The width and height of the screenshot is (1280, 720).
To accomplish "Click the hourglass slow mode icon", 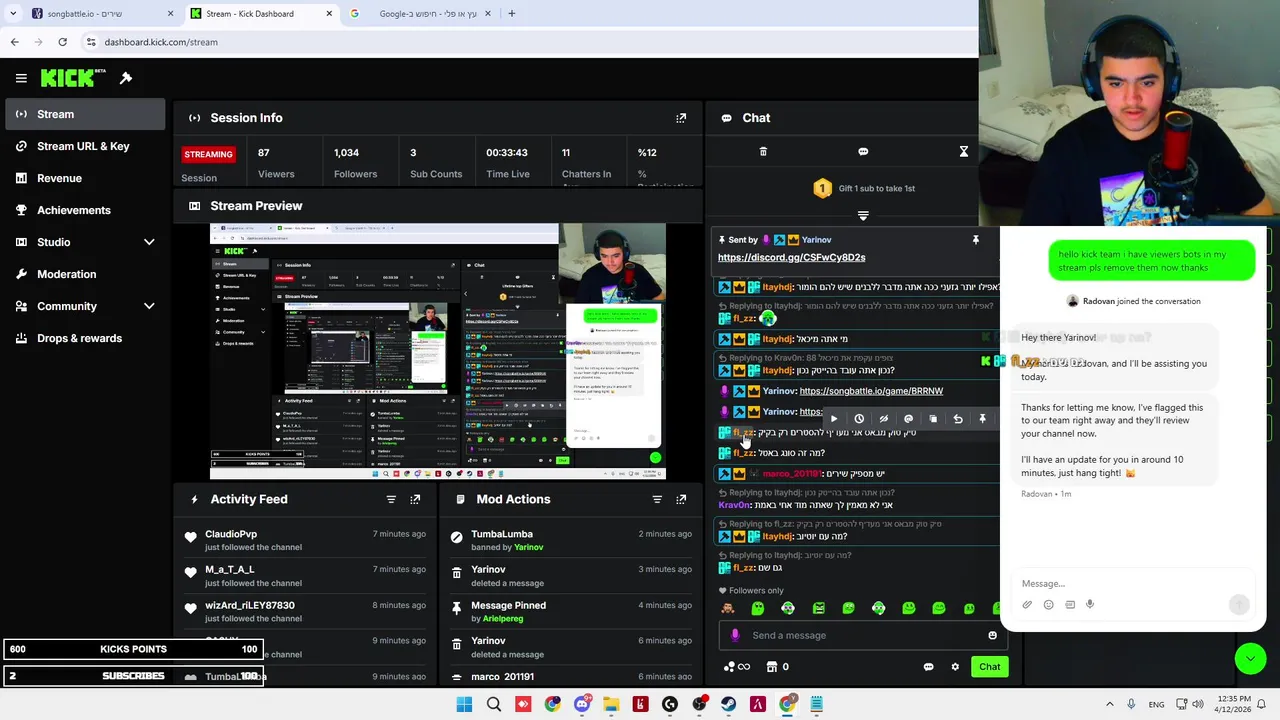I will tap(964, 152).
